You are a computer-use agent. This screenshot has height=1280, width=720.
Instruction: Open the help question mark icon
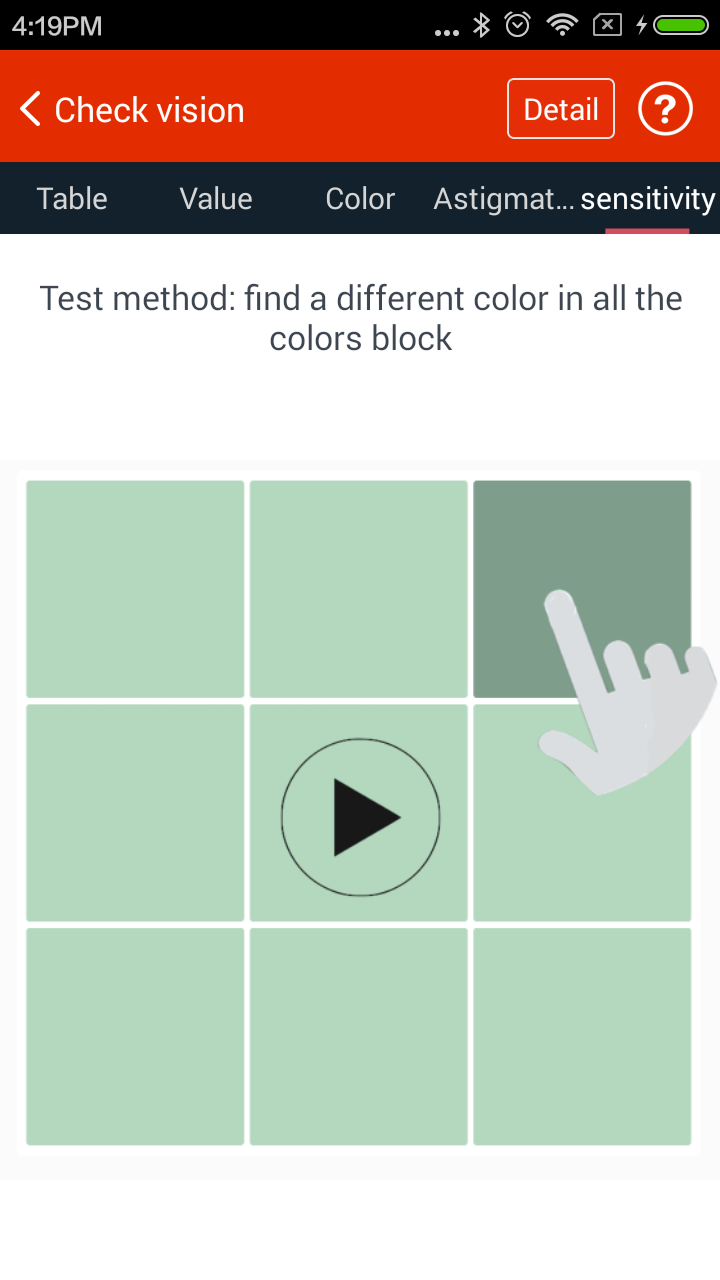665,109
